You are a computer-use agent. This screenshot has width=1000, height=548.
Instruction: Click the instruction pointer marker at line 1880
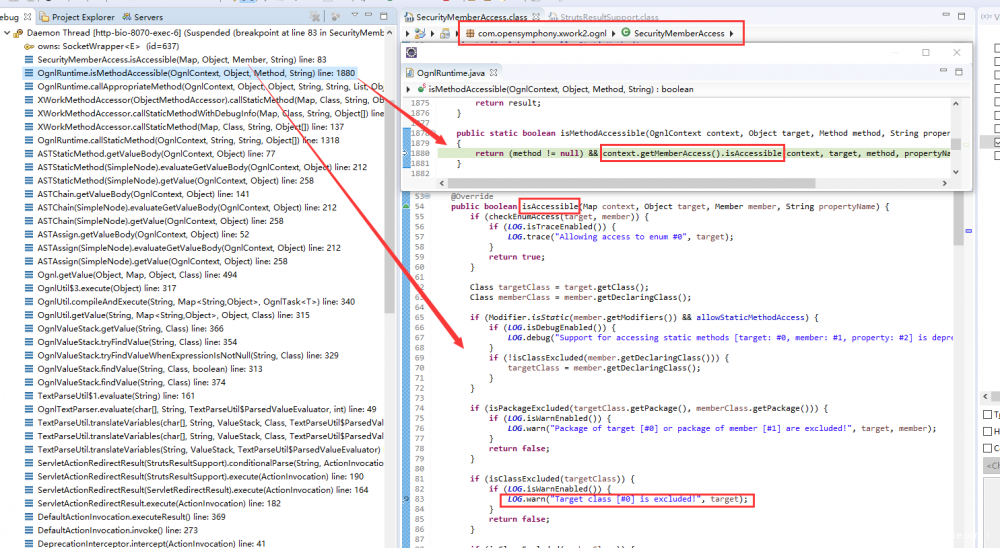[405, 153]
